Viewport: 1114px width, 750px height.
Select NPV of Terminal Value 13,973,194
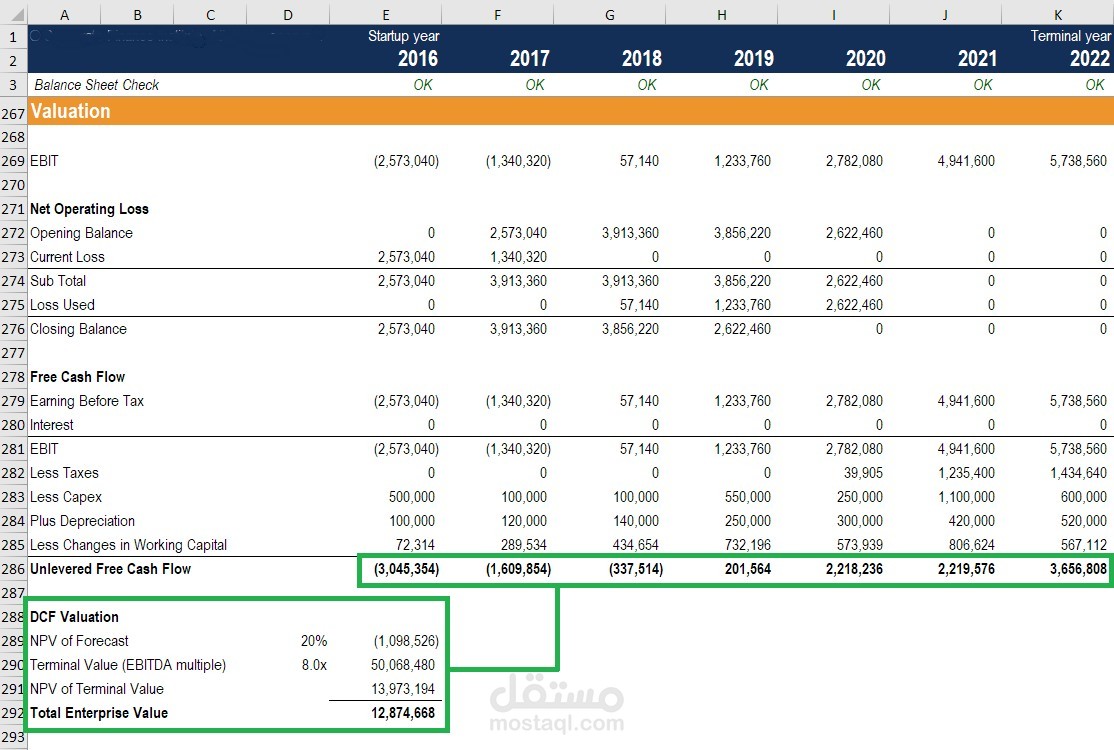coord(403,689)
